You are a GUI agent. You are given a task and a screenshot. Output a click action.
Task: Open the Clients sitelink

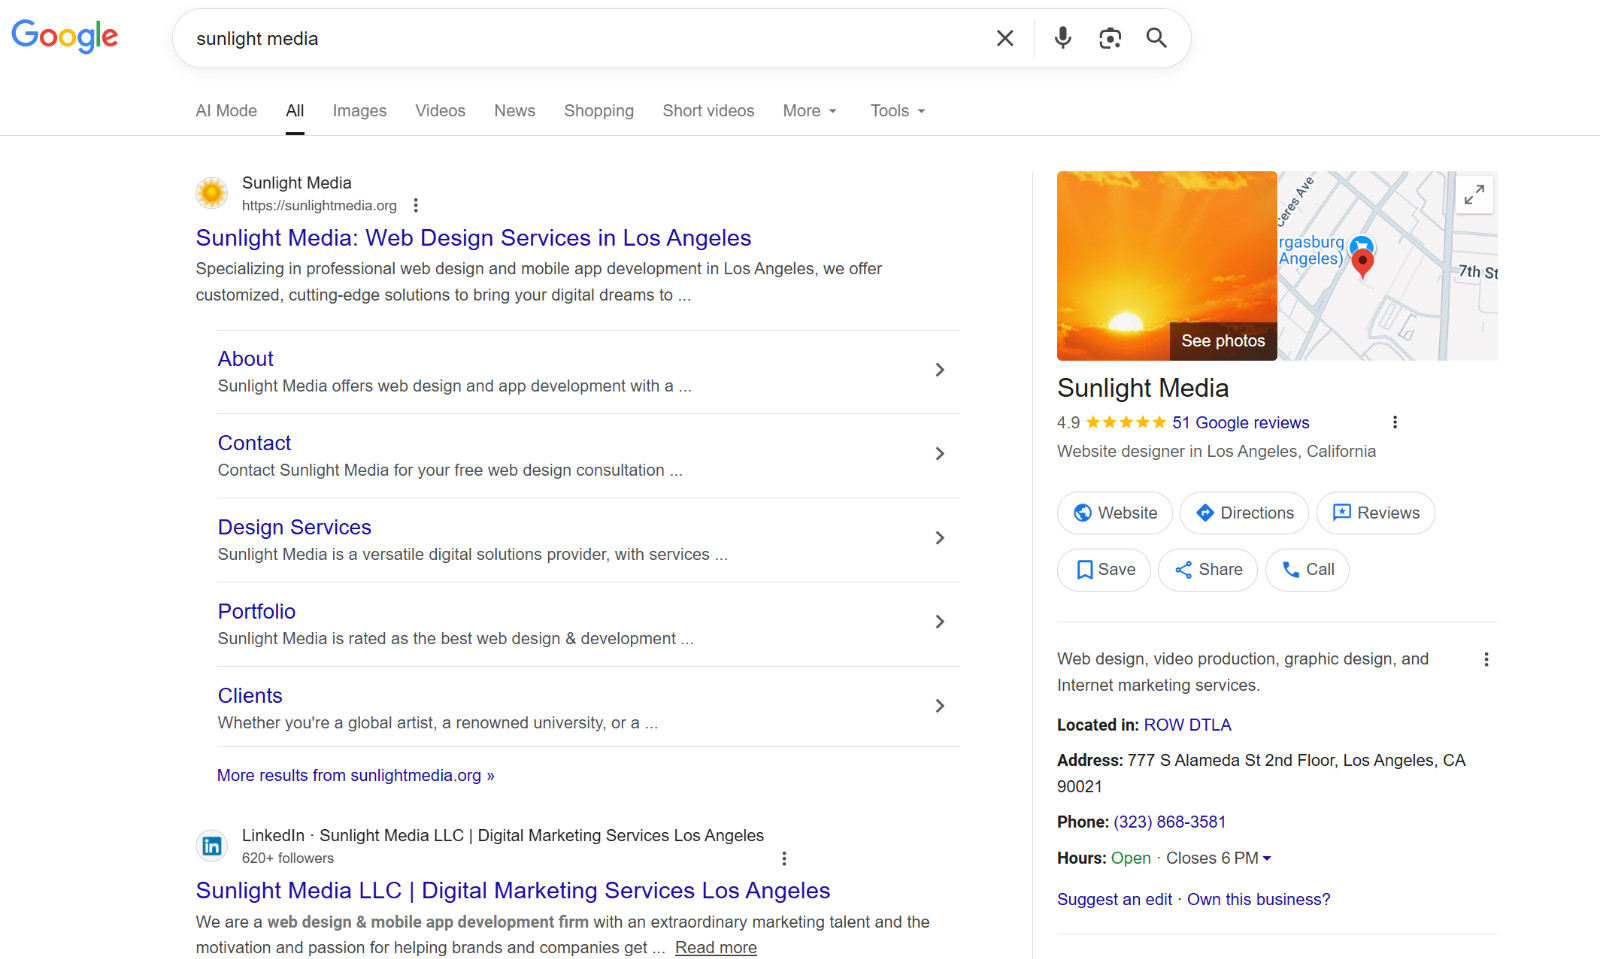click(250, 696)
